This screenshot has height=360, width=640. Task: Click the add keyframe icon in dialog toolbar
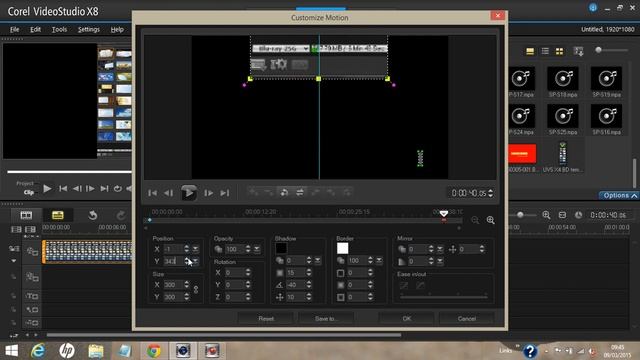(x=253, y=192)
